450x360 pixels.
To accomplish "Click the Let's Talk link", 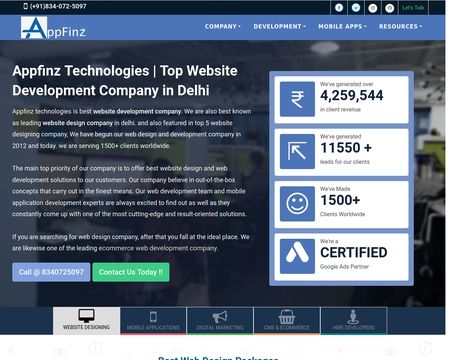I will click(x=413, y=8).
